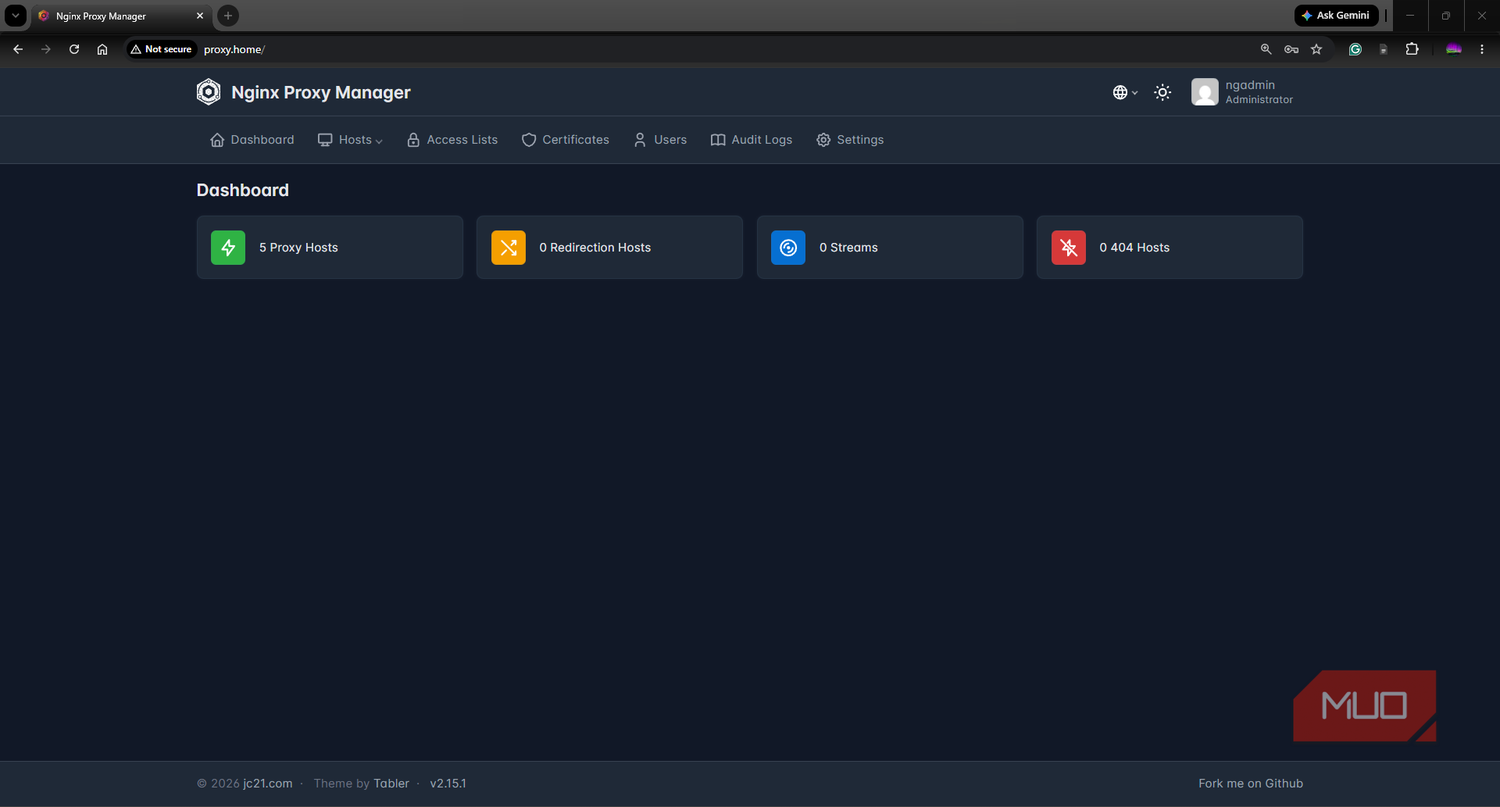Open the language globe selector

click(x=1125, y=92)
